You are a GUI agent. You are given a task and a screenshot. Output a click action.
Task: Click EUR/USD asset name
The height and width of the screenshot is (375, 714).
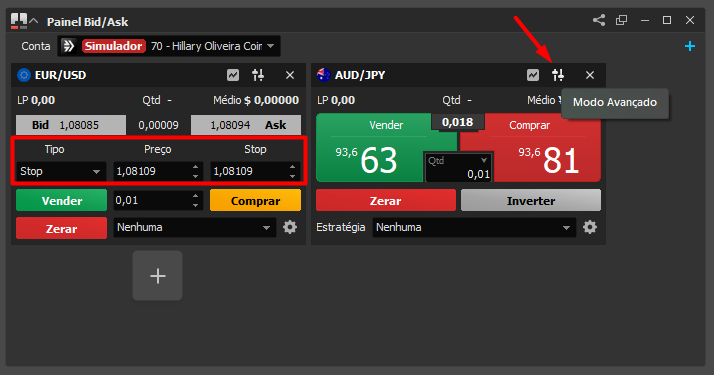[x=61, y=75]
